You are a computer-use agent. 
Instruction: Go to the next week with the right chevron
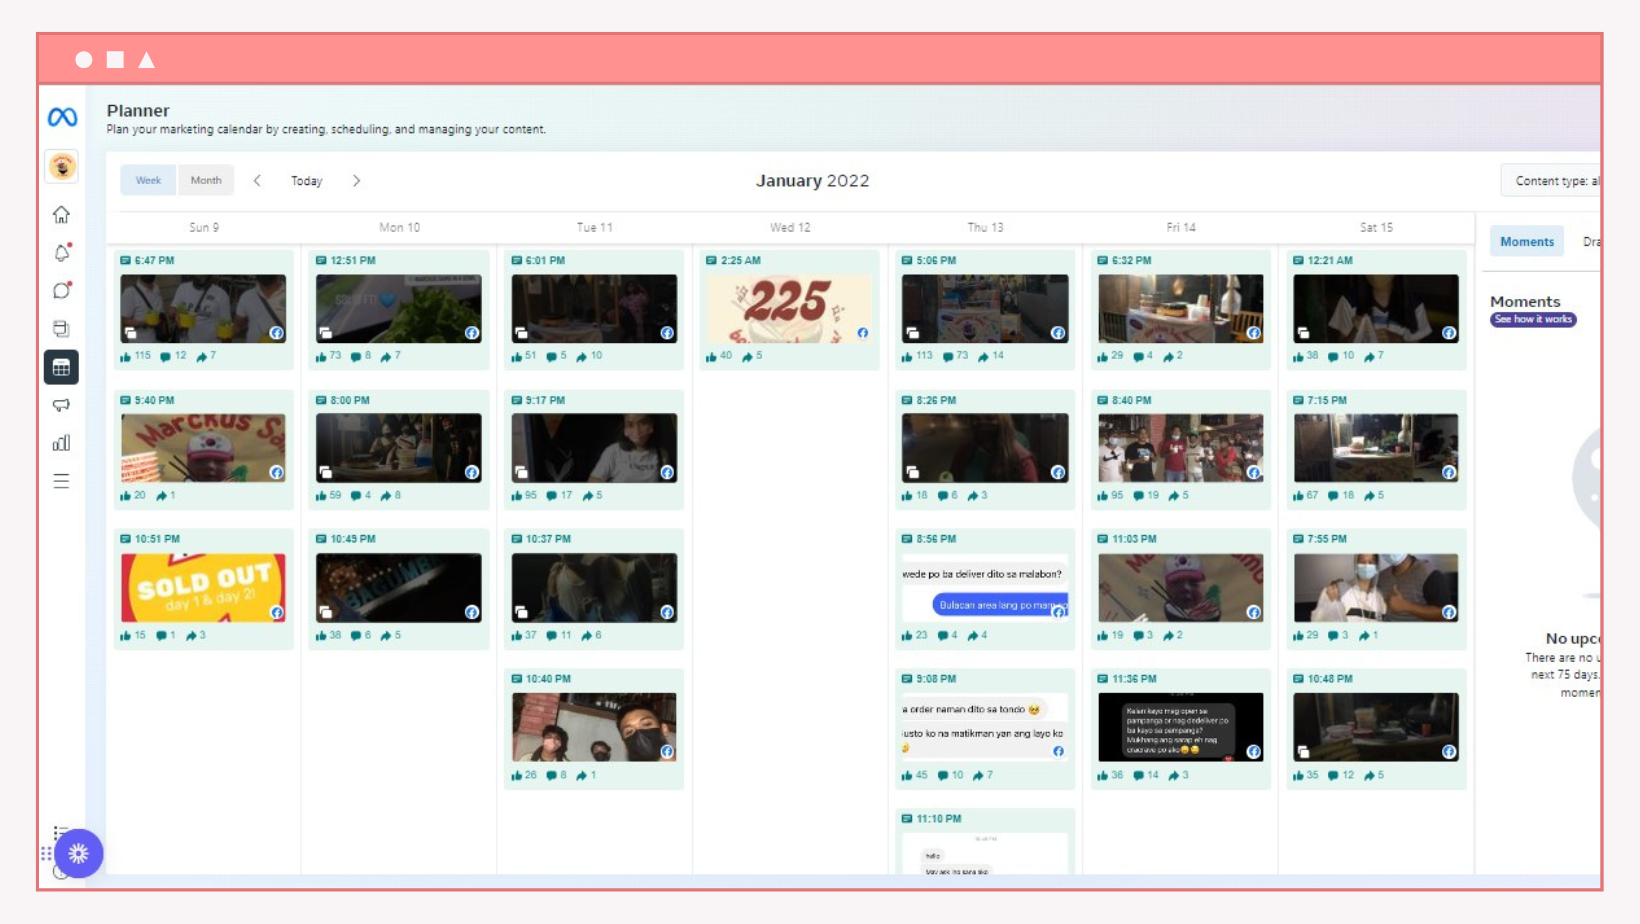click(x=356, y=180)
